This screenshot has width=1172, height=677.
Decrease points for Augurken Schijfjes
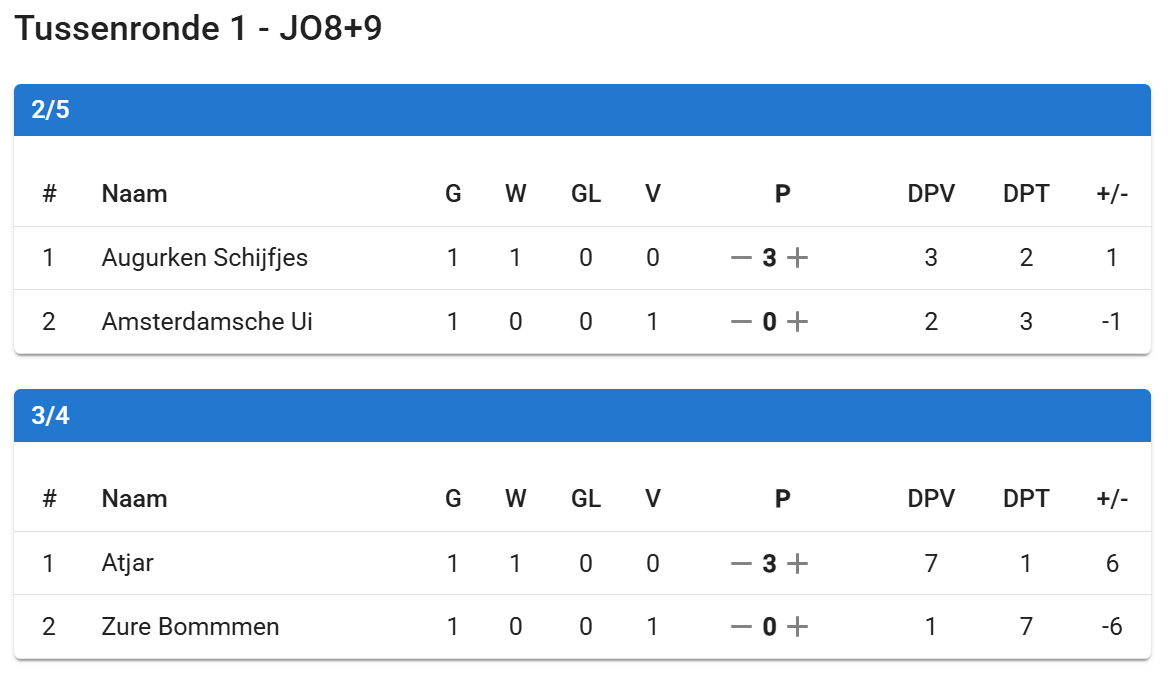(x=740, y=258)
